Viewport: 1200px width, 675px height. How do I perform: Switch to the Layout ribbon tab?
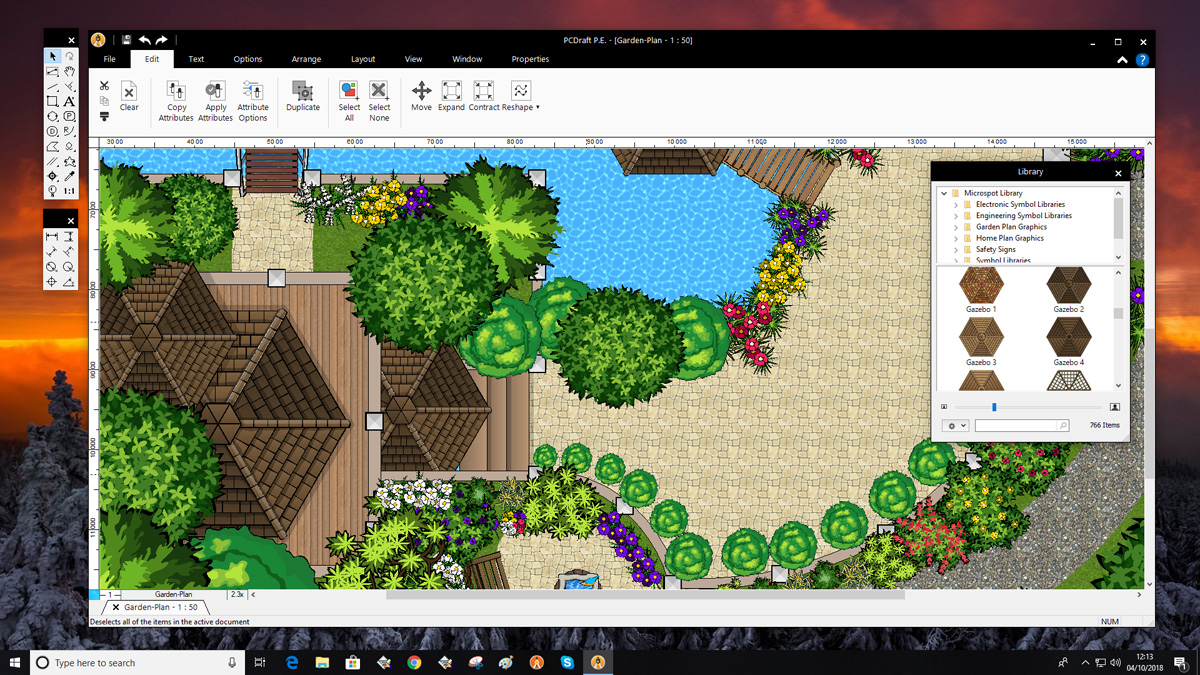click(x=363, y=59)
